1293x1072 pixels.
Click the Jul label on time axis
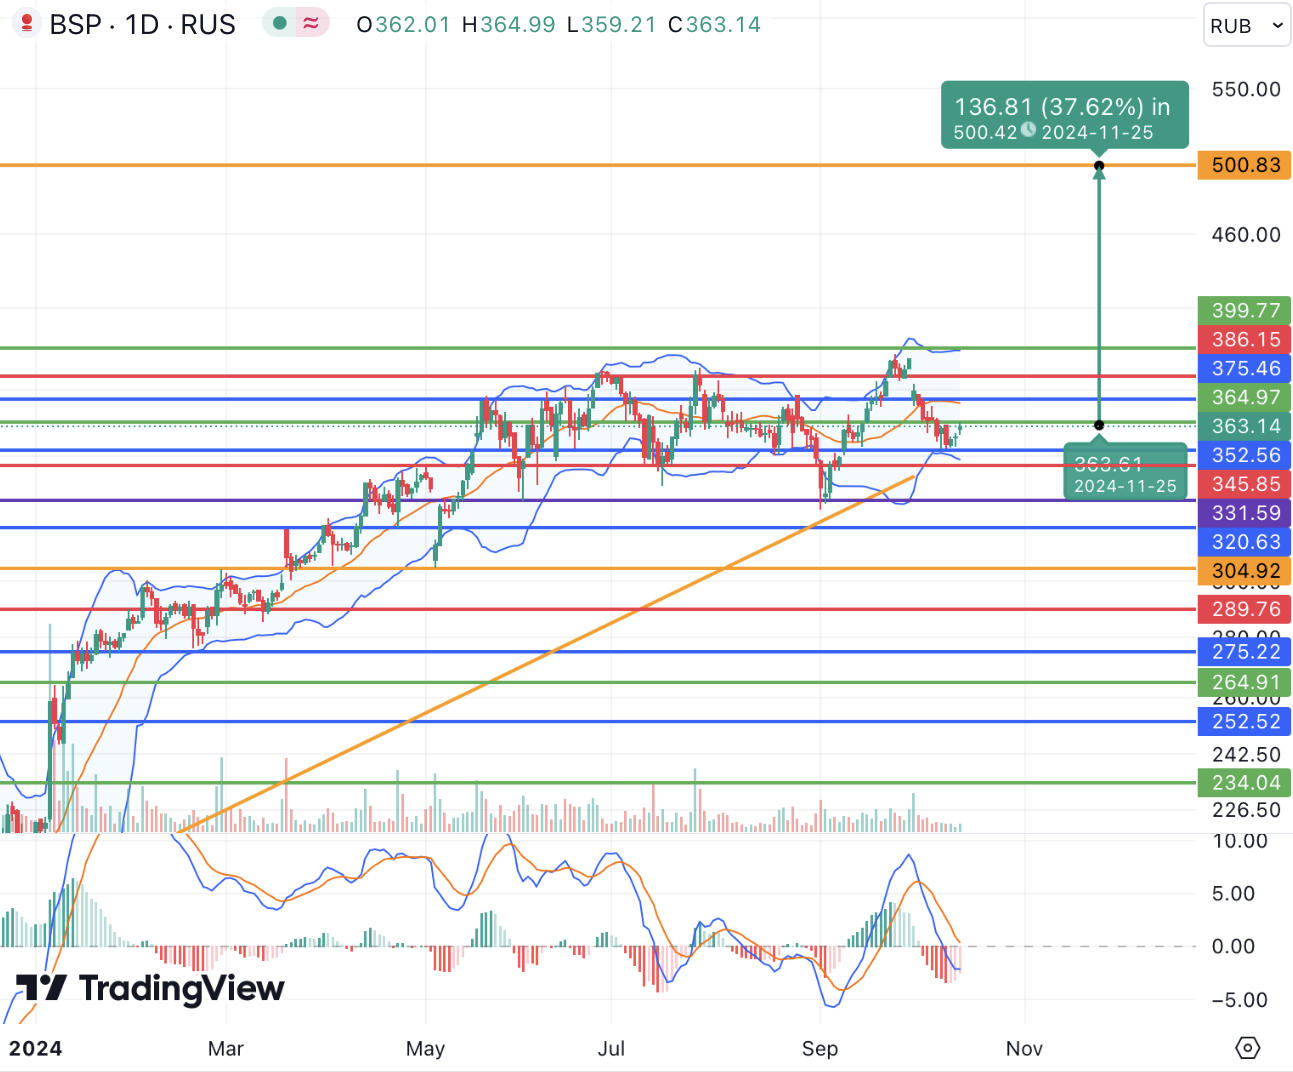[x=611, y=1049]
